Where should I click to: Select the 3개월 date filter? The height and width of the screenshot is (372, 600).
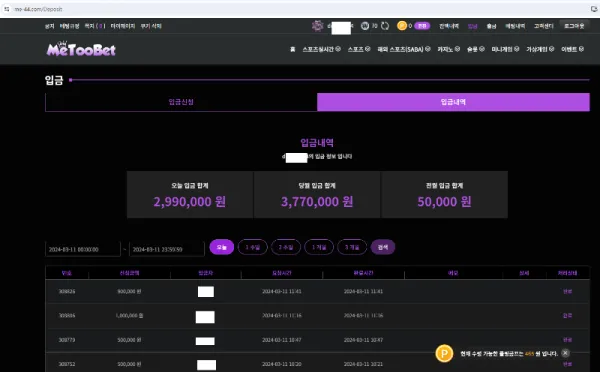tap(352, 247)
